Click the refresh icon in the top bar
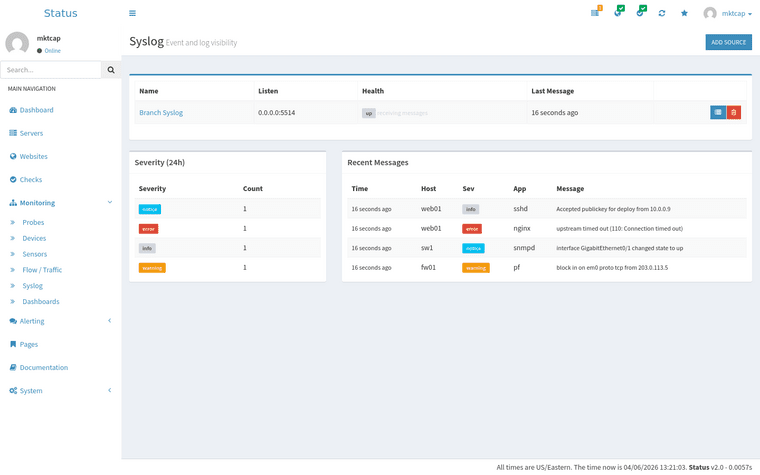 pos(662,13)
